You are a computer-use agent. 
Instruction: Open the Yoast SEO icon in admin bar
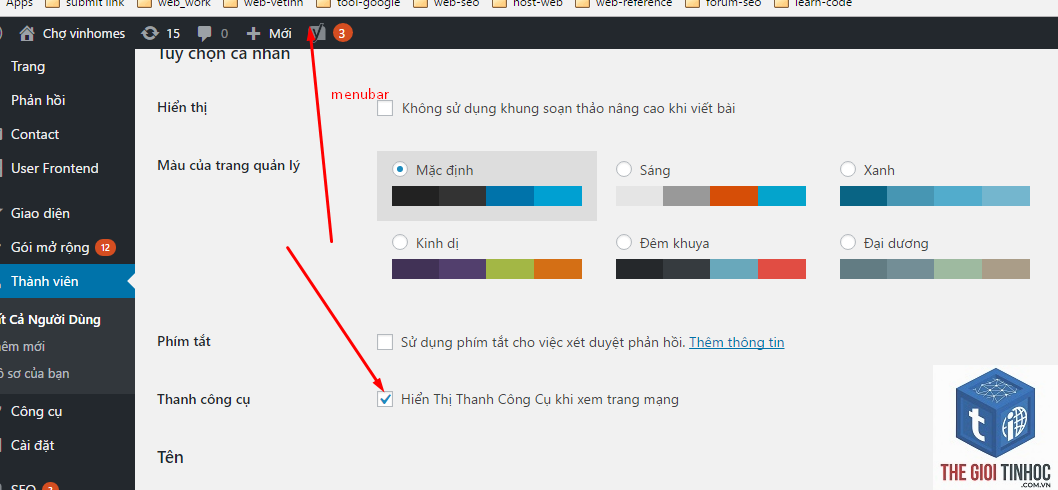pyautogui.click(x=317, y=32)
